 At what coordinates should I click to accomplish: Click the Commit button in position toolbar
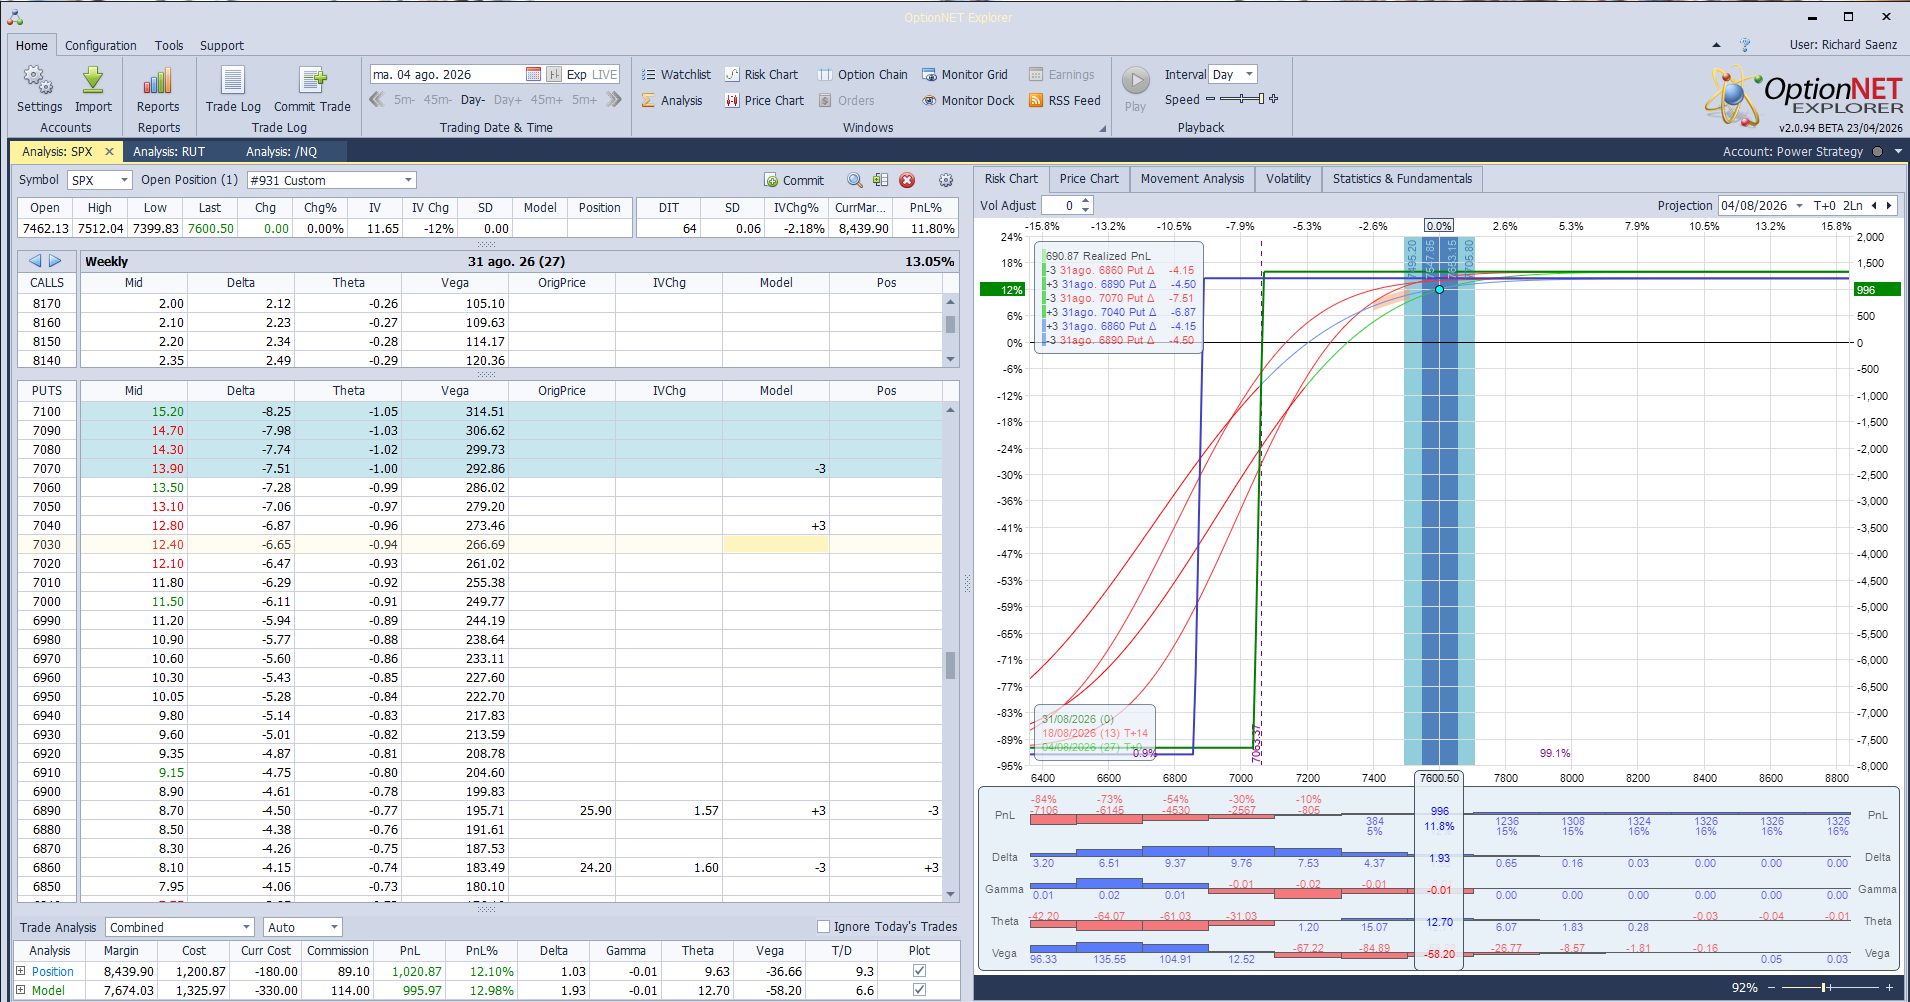pos(794,180)
